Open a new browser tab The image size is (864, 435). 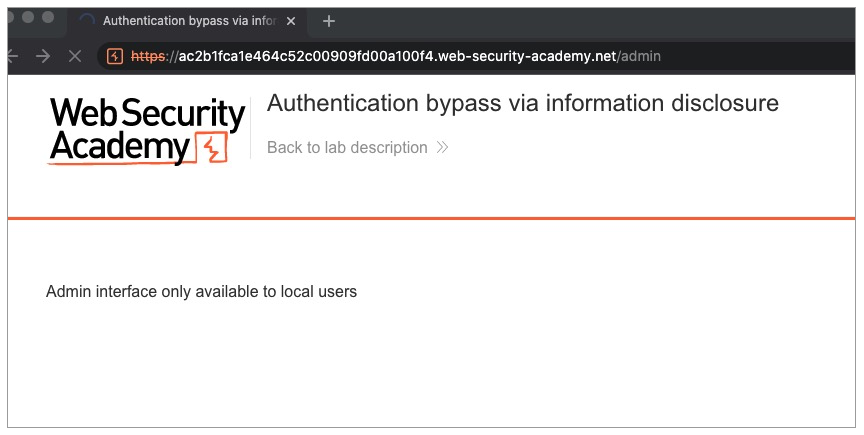click(329, 21)
